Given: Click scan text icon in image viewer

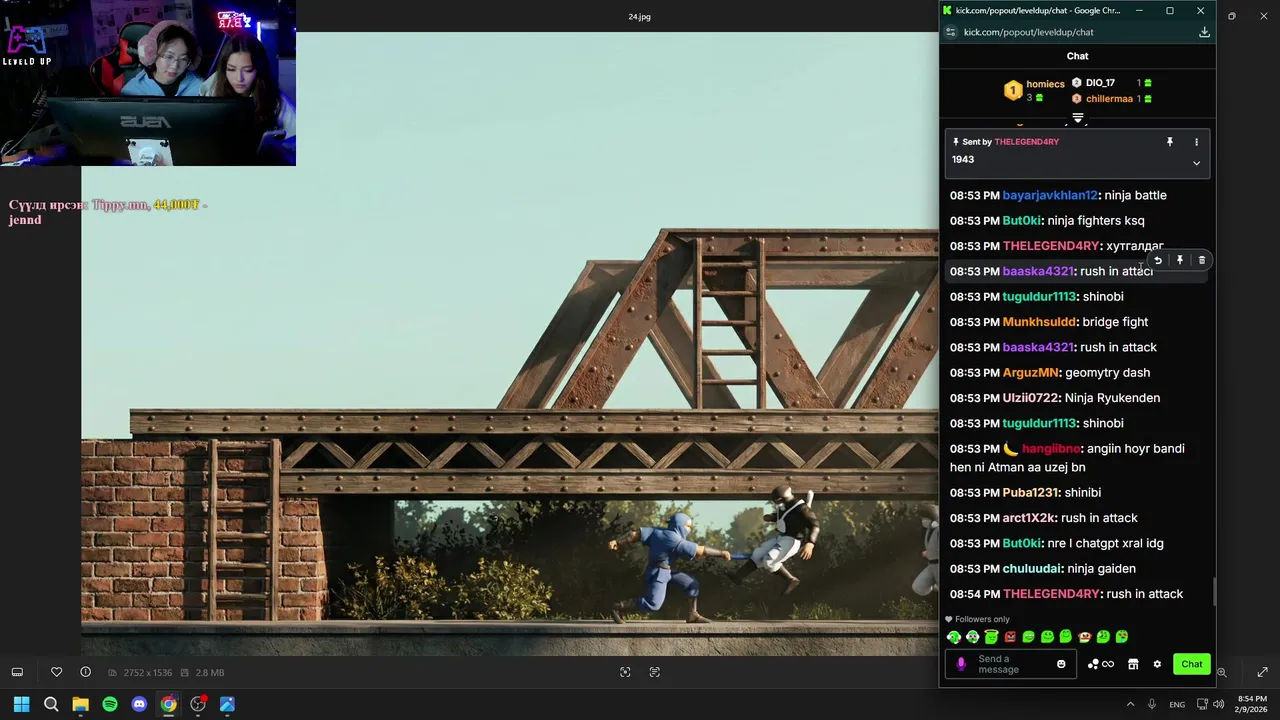Looking at the screenshot, I should (655, 672).
